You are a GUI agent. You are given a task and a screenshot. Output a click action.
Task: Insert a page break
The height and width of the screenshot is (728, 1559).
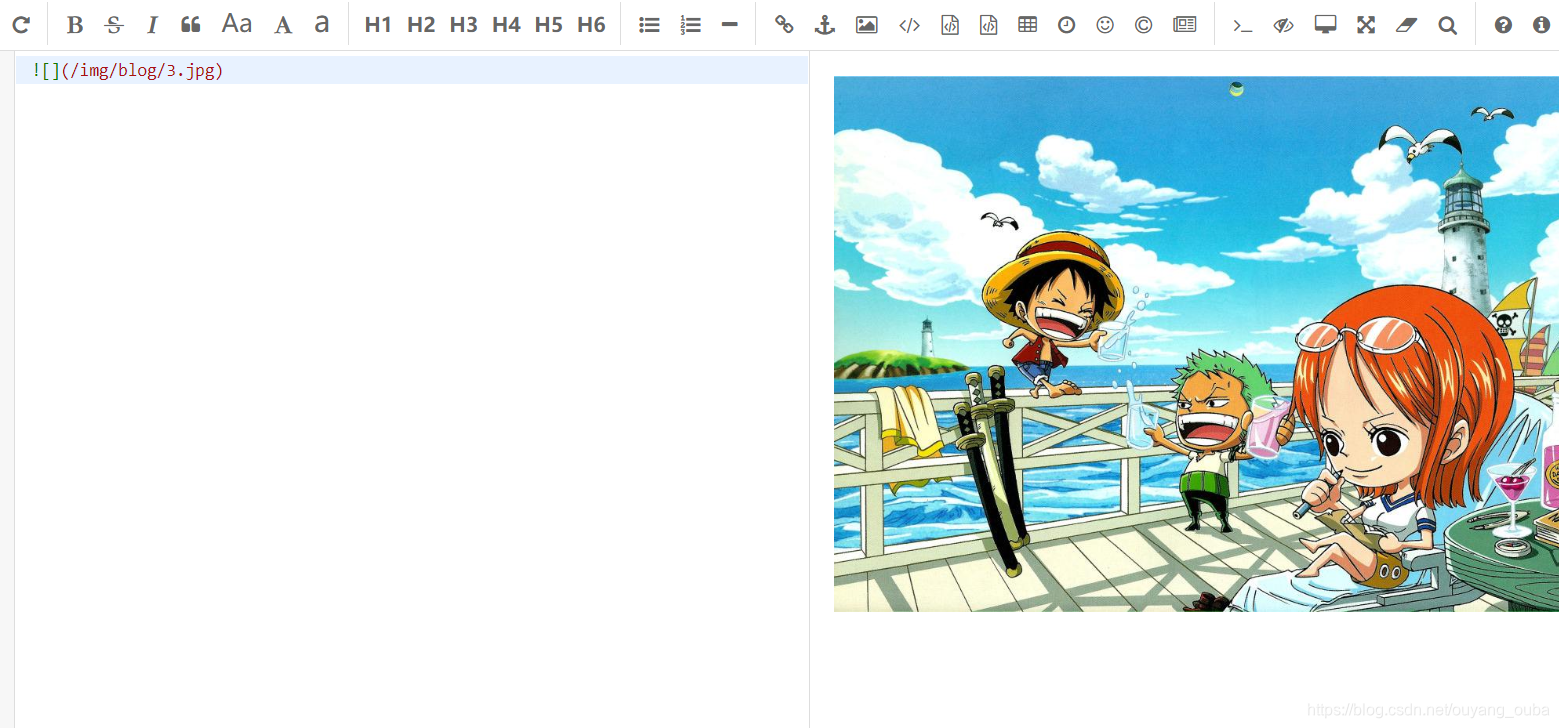click(1185, 25)
